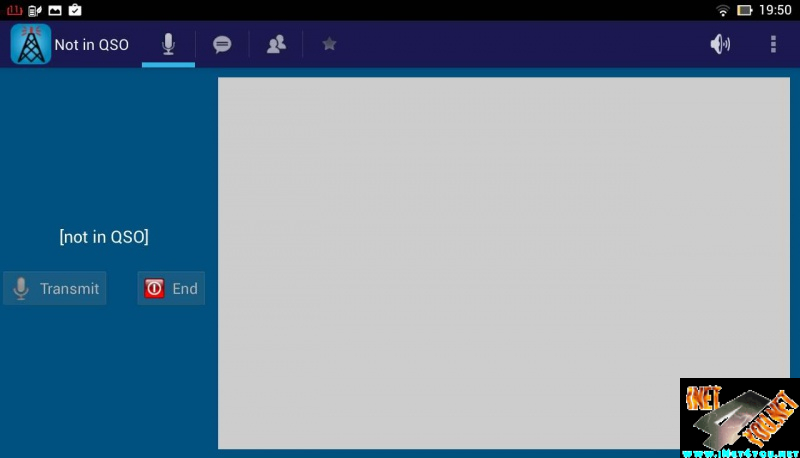800x458 pixels.
Task: Tap the [not in QSO] status label
Action: (x=104, y=237)
